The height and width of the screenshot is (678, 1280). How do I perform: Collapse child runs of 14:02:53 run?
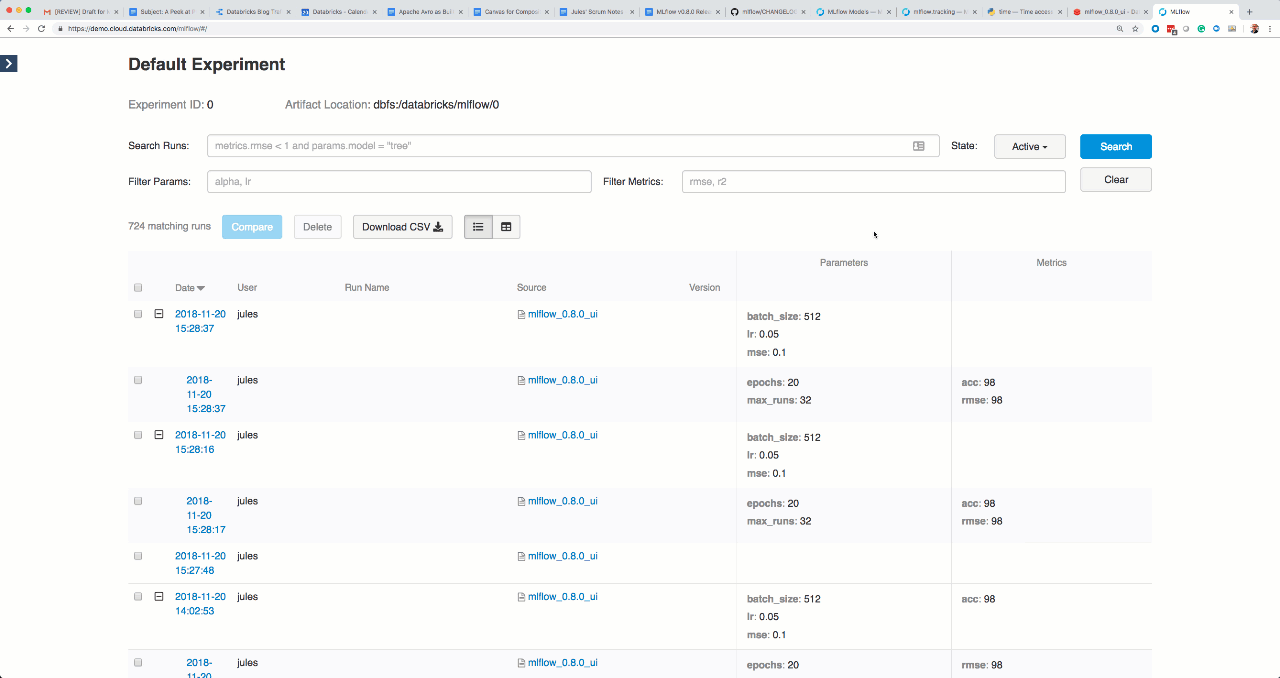pos(158,597)
